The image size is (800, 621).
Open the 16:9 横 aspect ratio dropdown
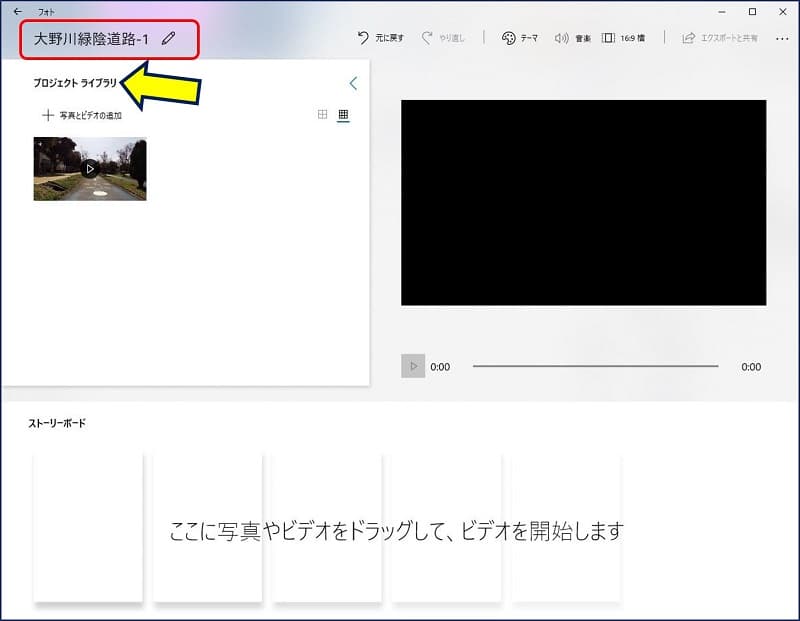623,38
